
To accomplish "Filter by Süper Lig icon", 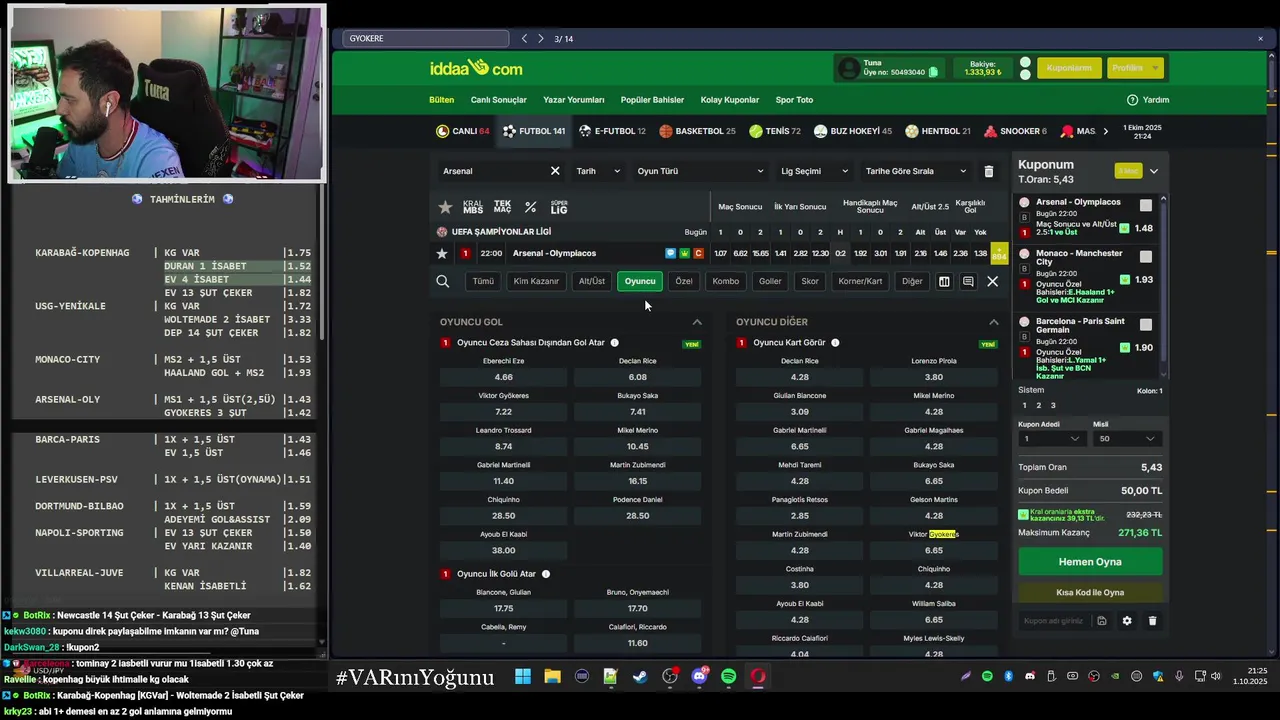I will pos(559,207).
